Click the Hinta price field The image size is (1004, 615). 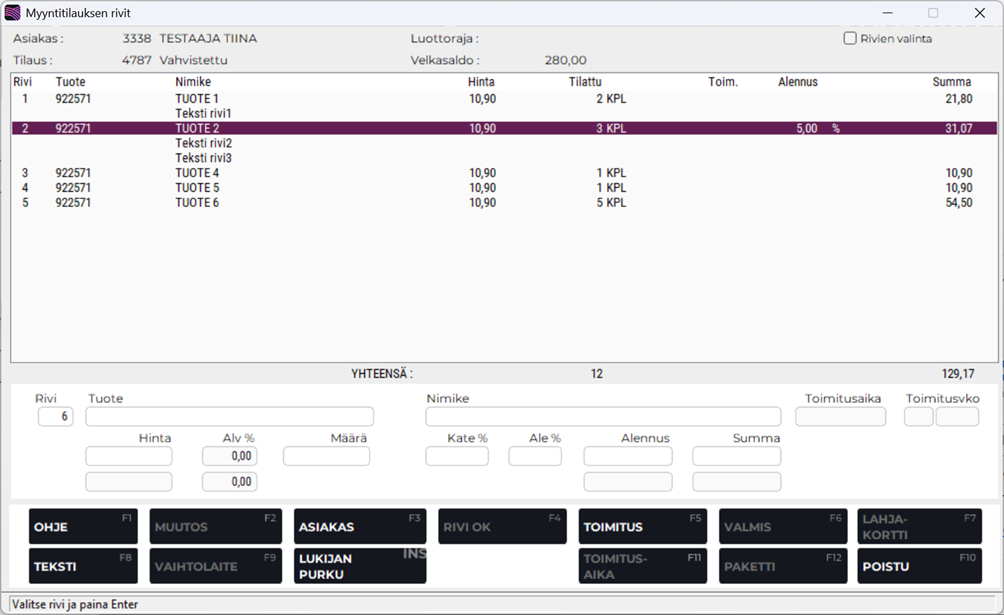coord(128,457)
